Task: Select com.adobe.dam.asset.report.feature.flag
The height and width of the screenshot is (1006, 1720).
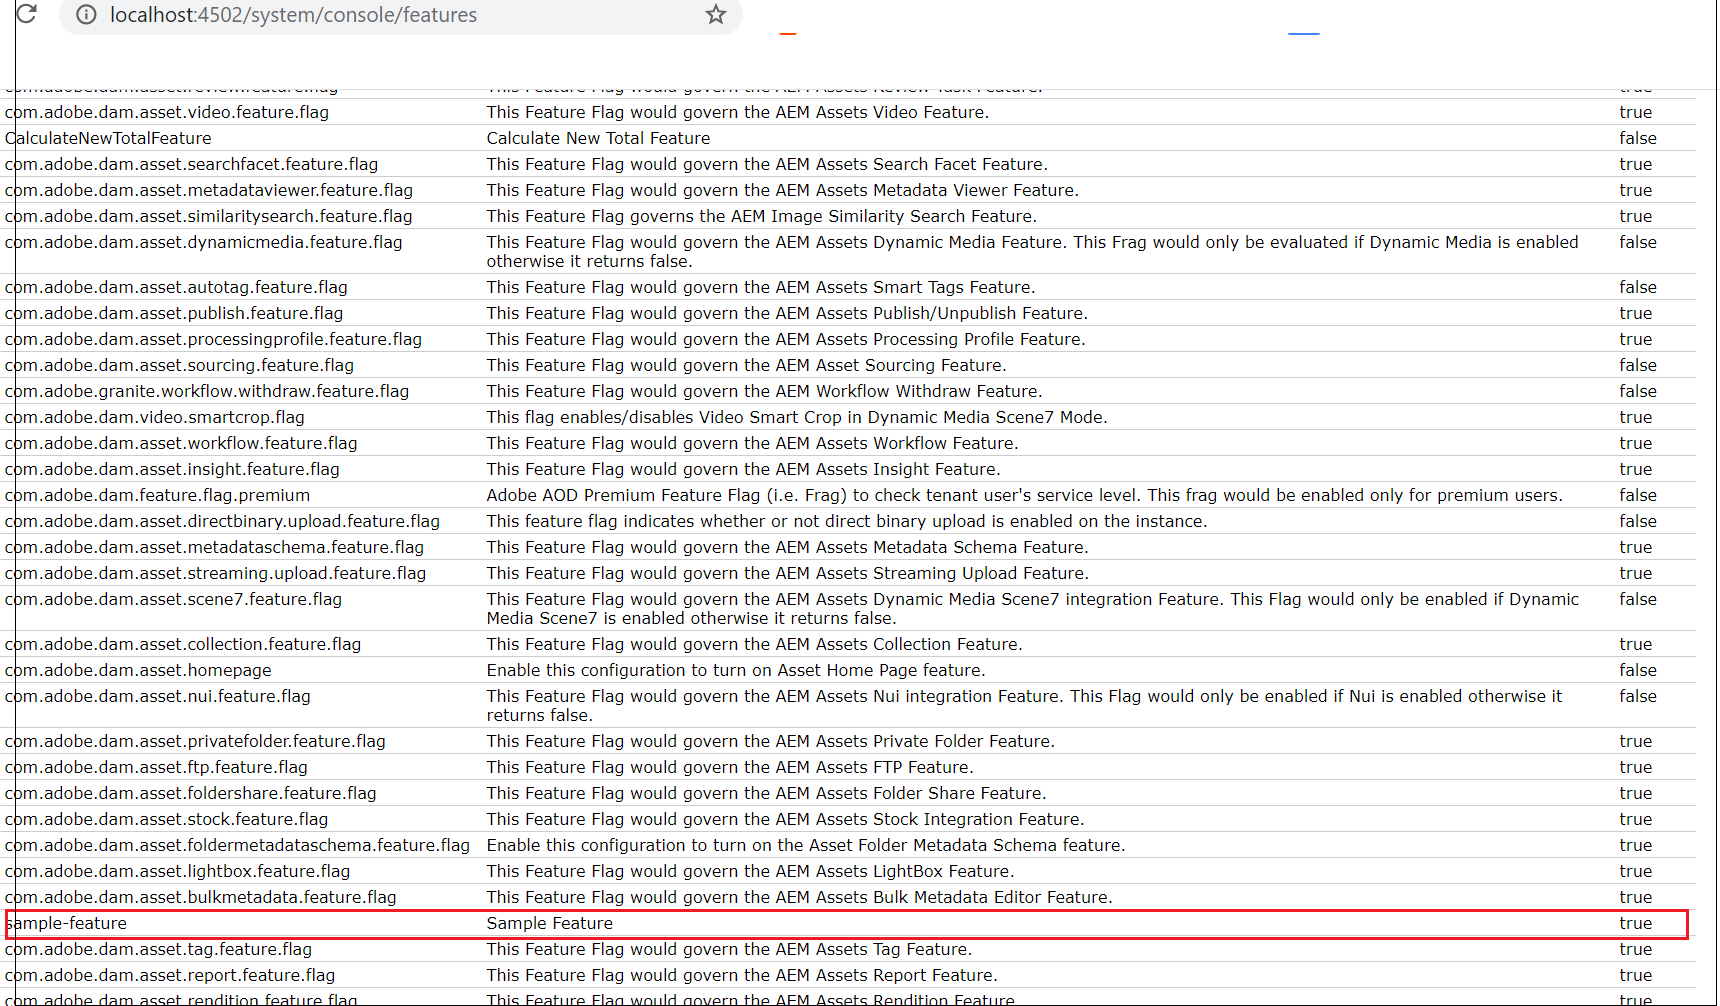Action: pyautogui.click(x=170, y=975)
